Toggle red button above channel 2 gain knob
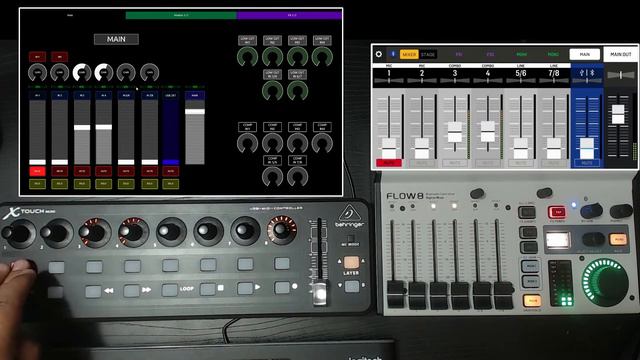Screen dimensions: 640x360 (x=60, y=57)
